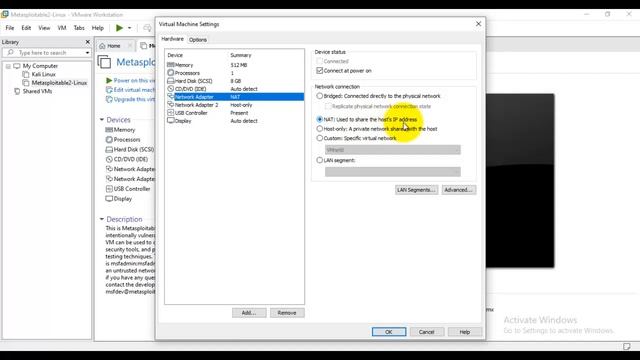Click the search magnifier icon in Library

tap(10, 53)
